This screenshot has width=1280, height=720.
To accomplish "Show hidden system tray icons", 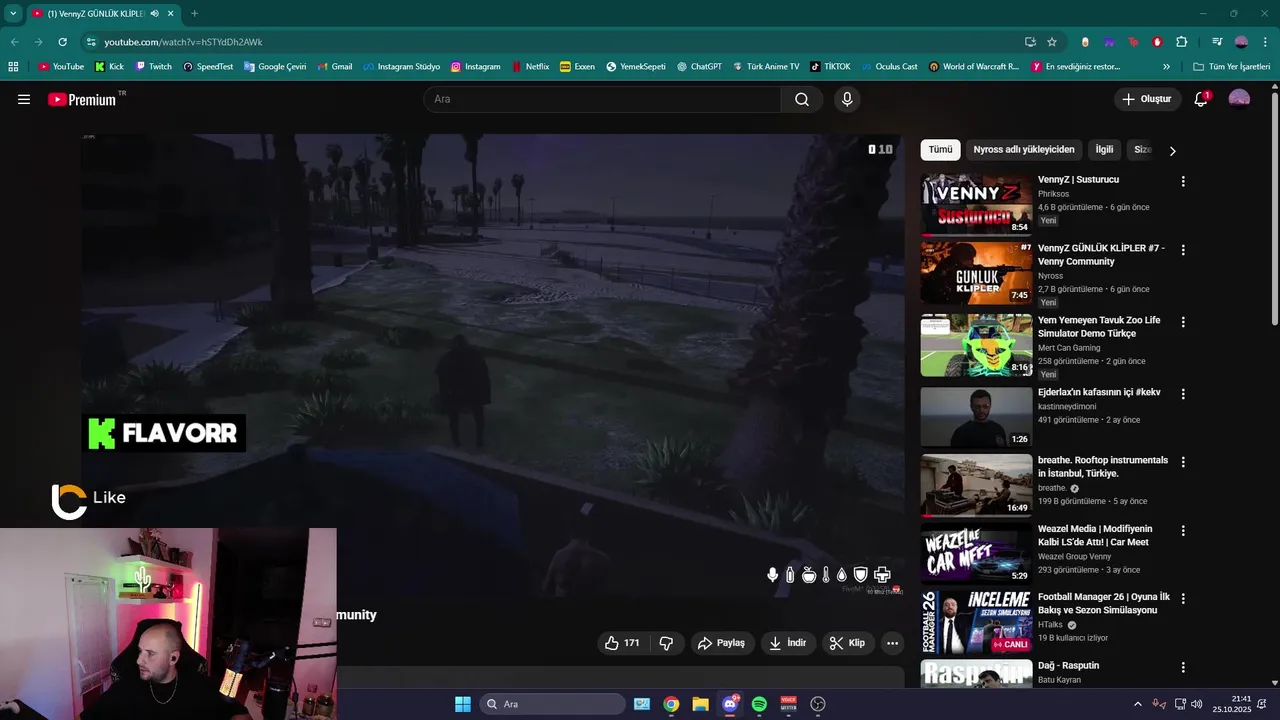I will [1137, 704].
